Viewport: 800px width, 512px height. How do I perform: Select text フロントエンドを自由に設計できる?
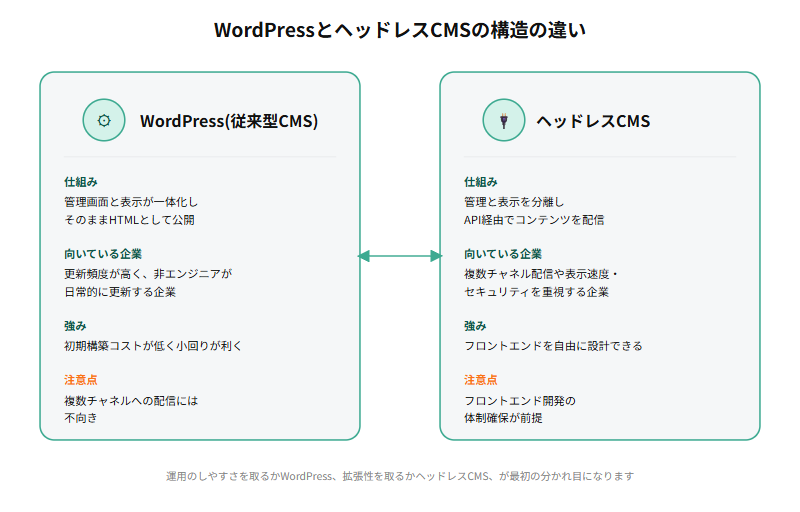[x=553, y=346]
